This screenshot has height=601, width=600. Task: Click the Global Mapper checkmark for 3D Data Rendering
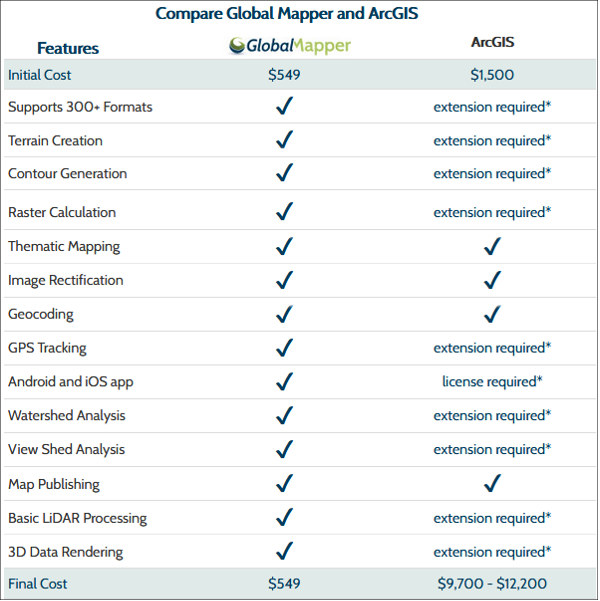click(284, 551)
